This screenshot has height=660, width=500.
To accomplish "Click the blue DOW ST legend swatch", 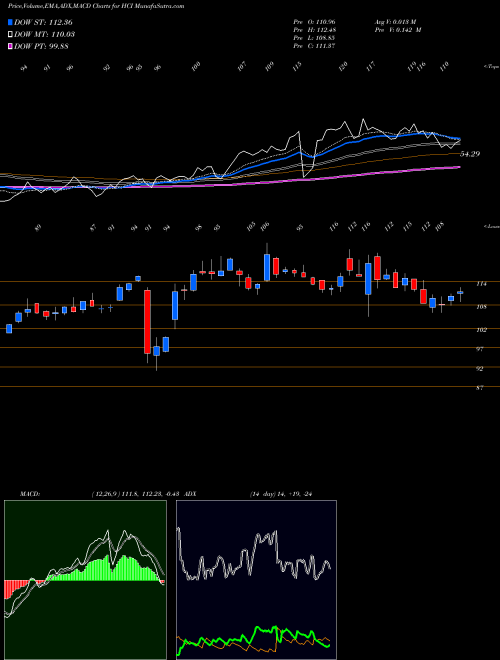I will coord(11,22).
